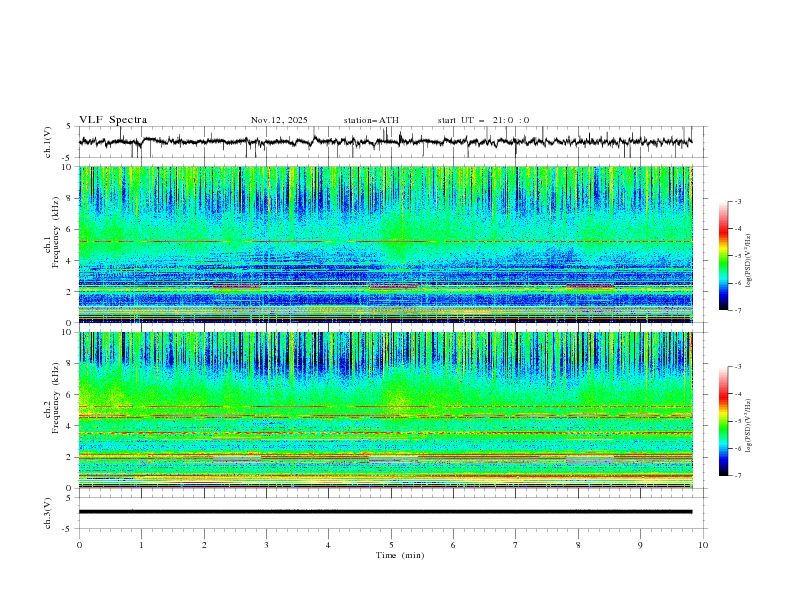
Task: Click the ch.1 spectrogram colorbar
Action: tap(723, 256)
